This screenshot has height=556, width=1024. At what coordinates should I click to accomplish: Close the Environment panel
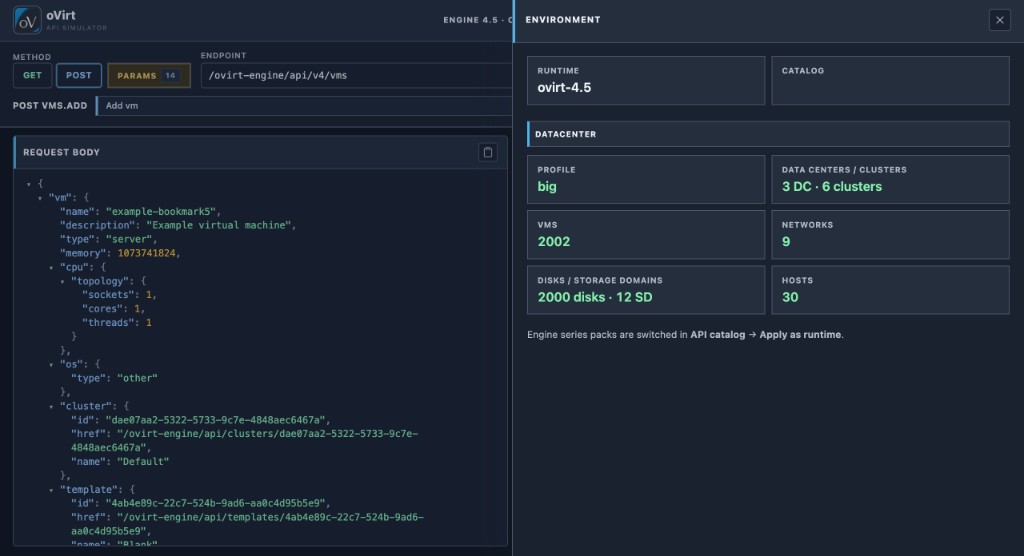pyautogui.click(x=999, y=20)
